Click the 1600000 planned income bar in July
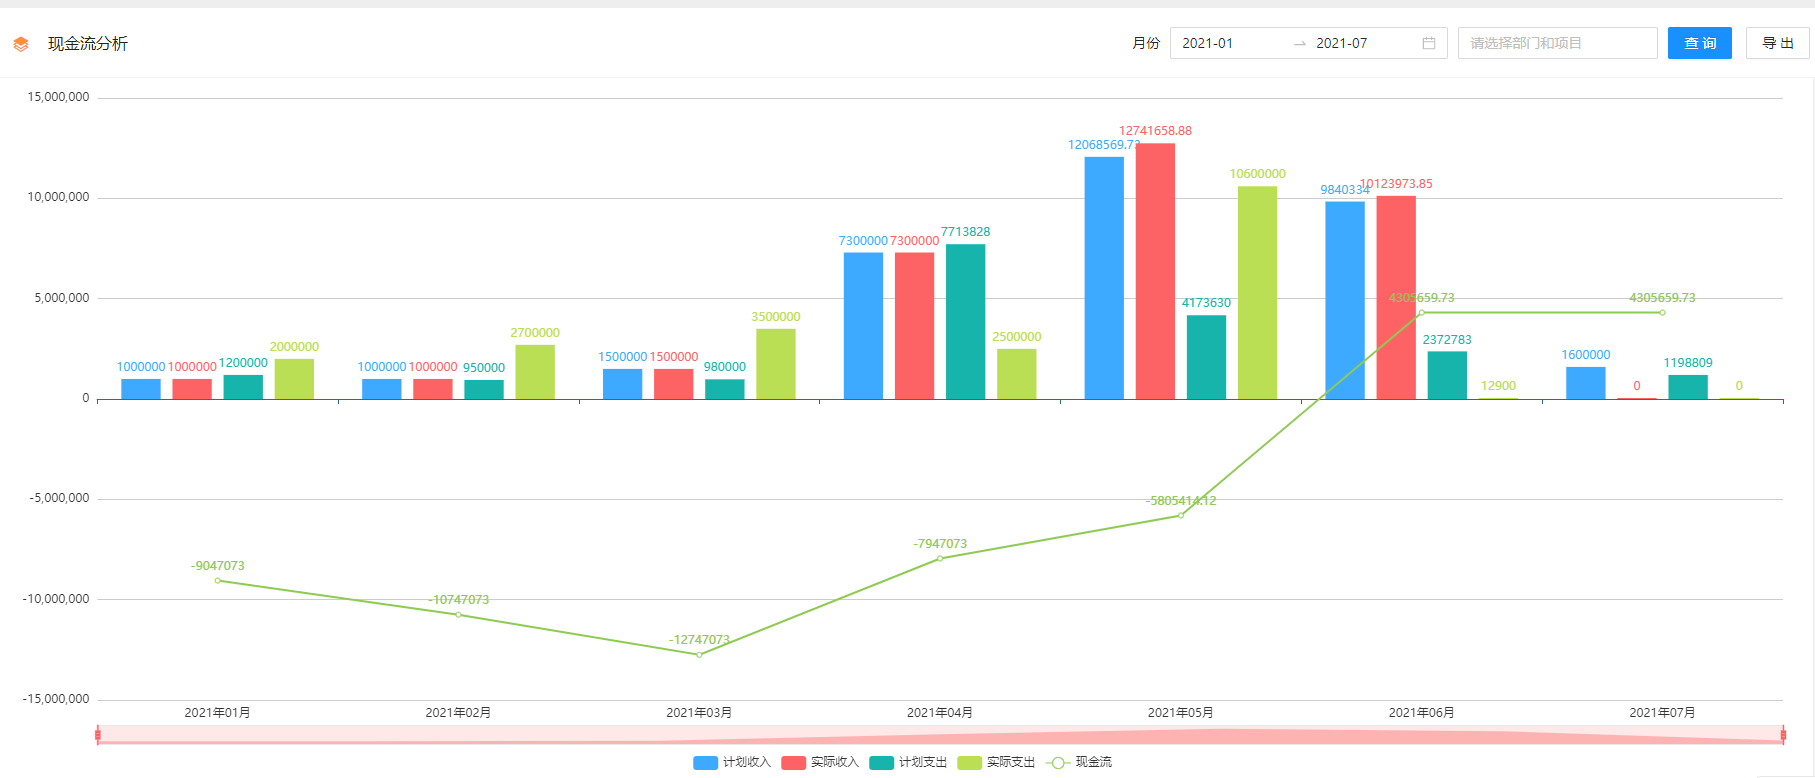Screen dimensions: 1815x778 (x=1585, y=383)
